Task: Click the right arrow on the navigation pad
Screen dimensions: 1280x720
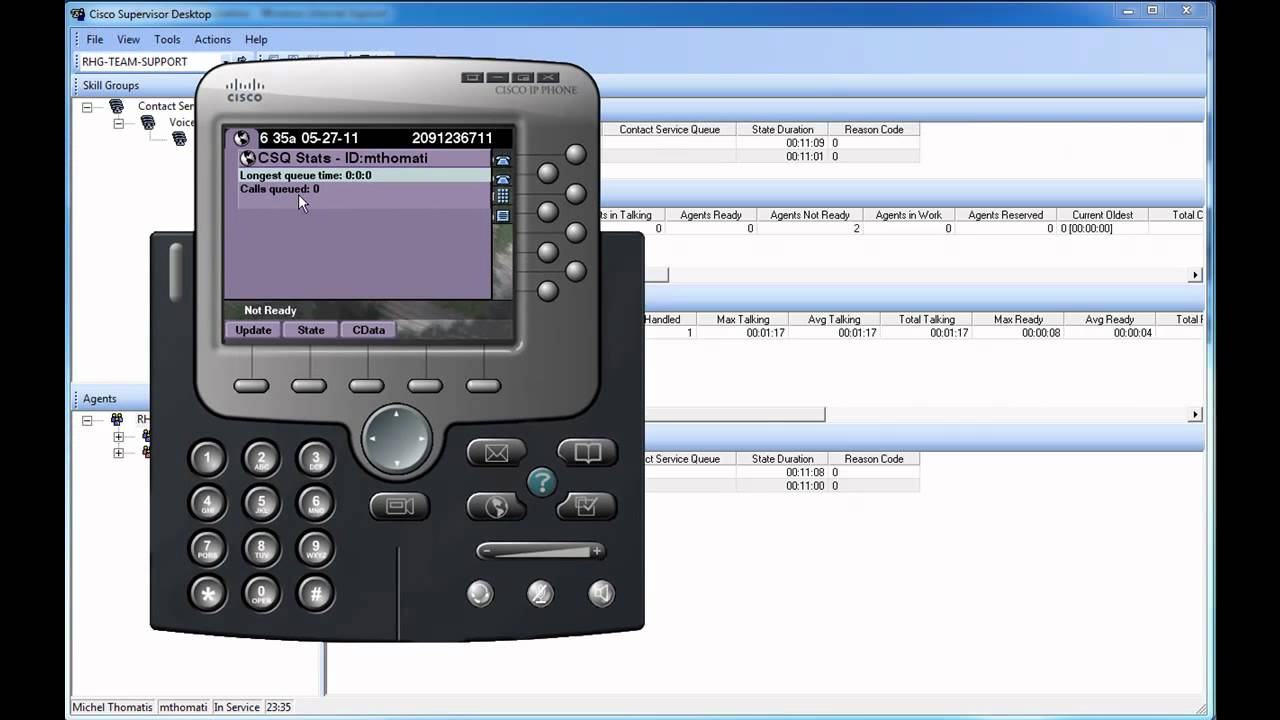Action: pos(422,438)
